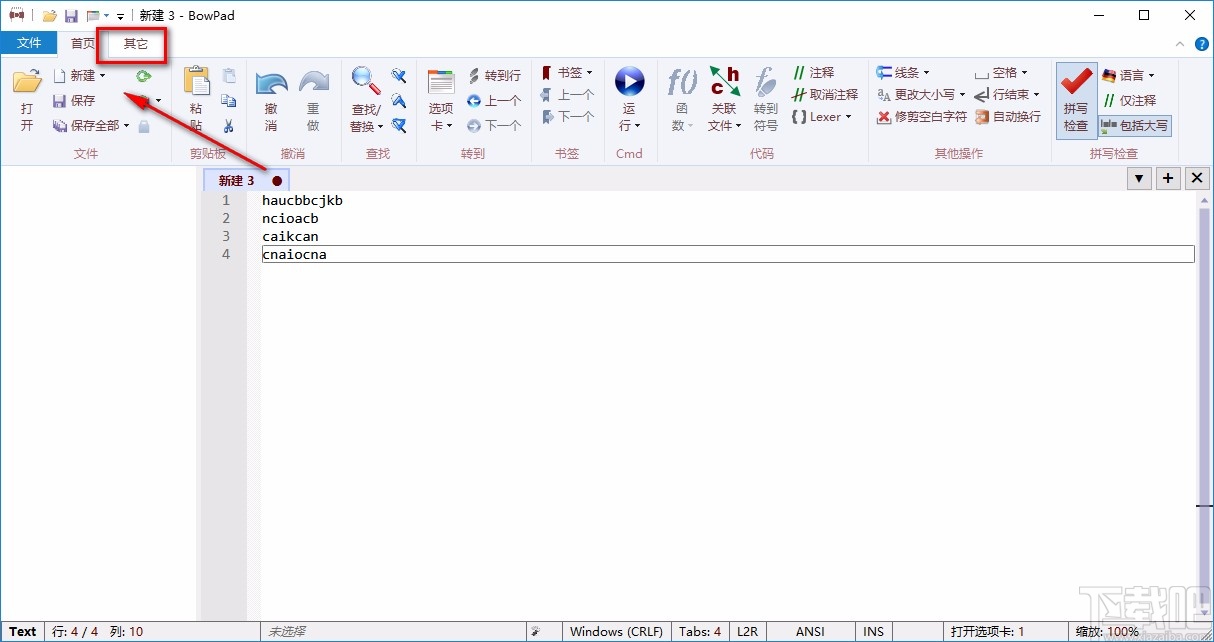Open the quick access toolbar customize arrow
Viewport: 1214px width, 642px height.
coord(120,16)
